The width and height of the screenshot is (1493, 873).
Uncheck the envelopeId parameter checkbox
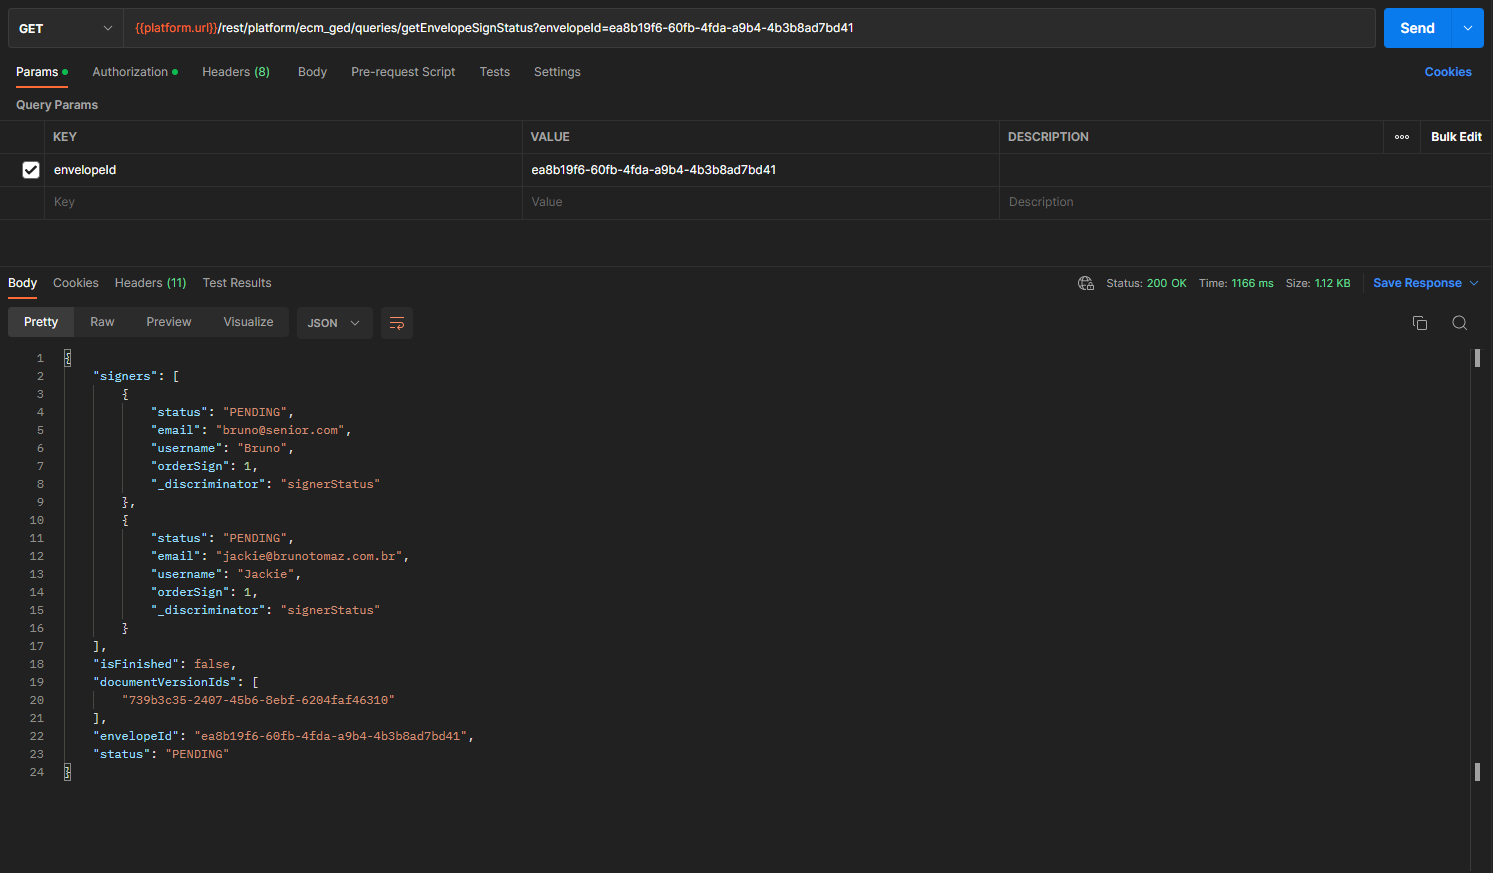31,170
